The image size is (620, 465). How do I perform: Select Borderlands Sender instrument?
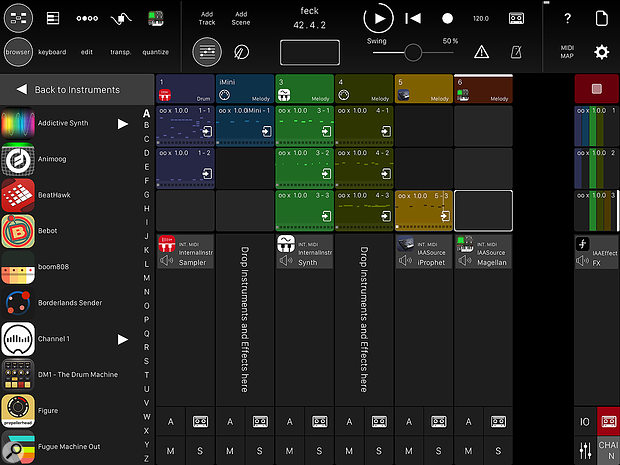(x=71, y=303)
